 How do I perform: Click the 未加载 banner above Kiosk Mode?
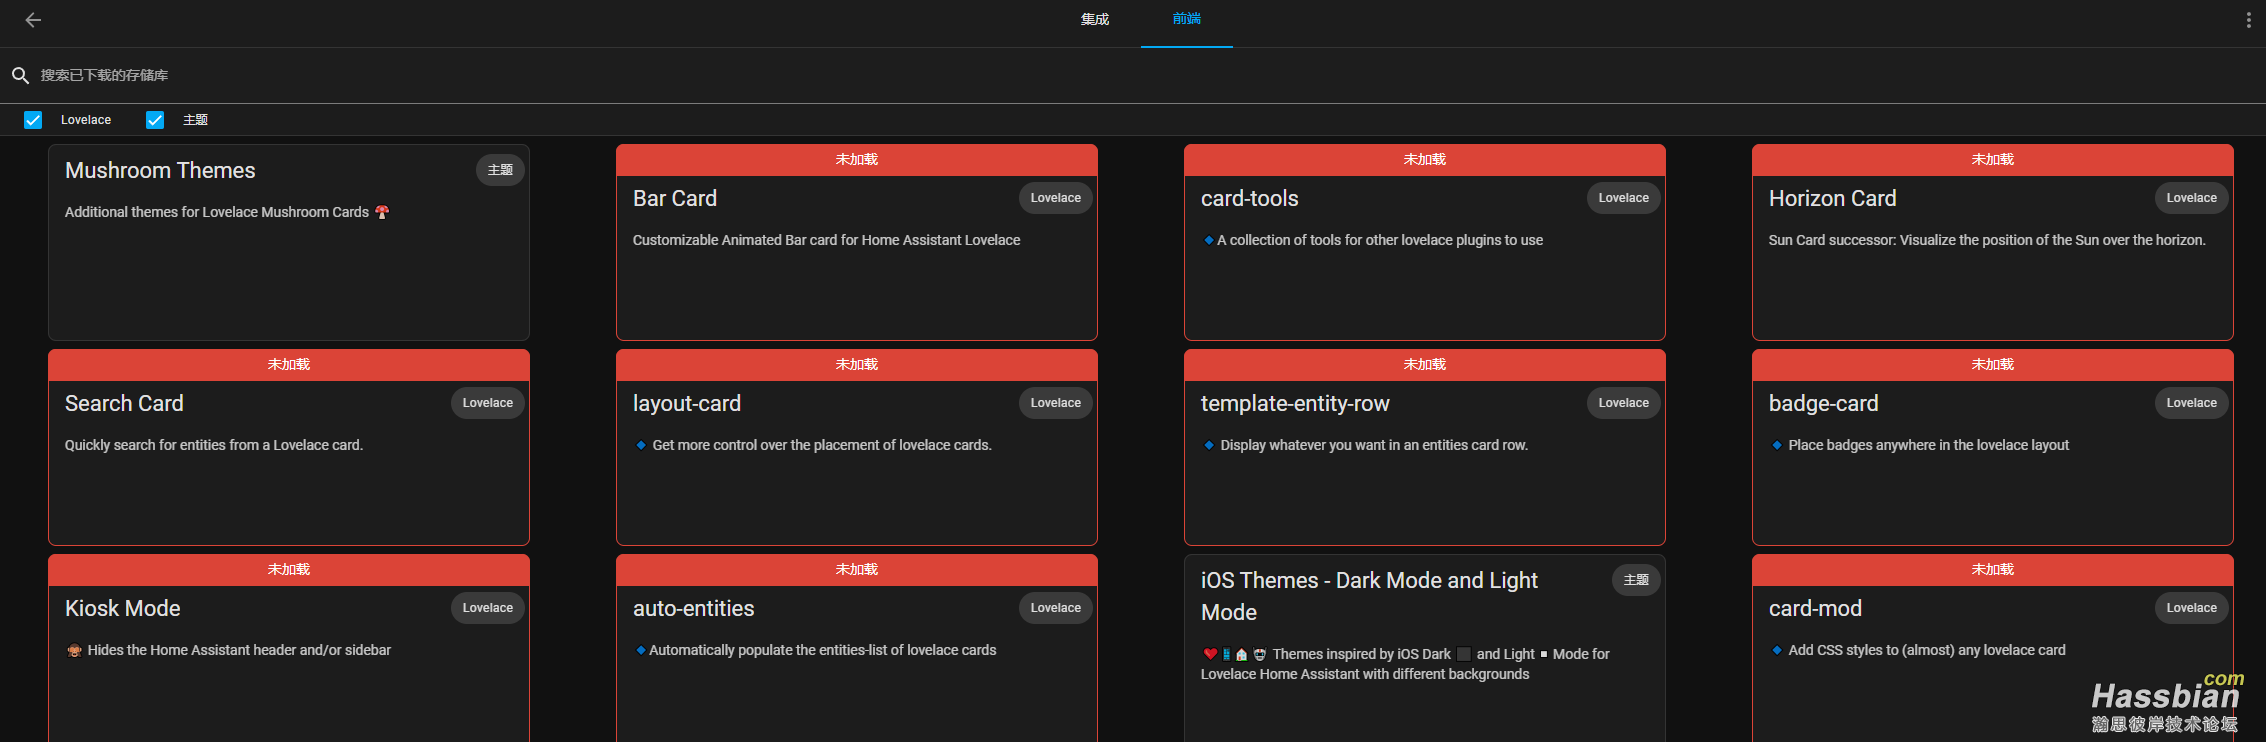pos(289,570)
